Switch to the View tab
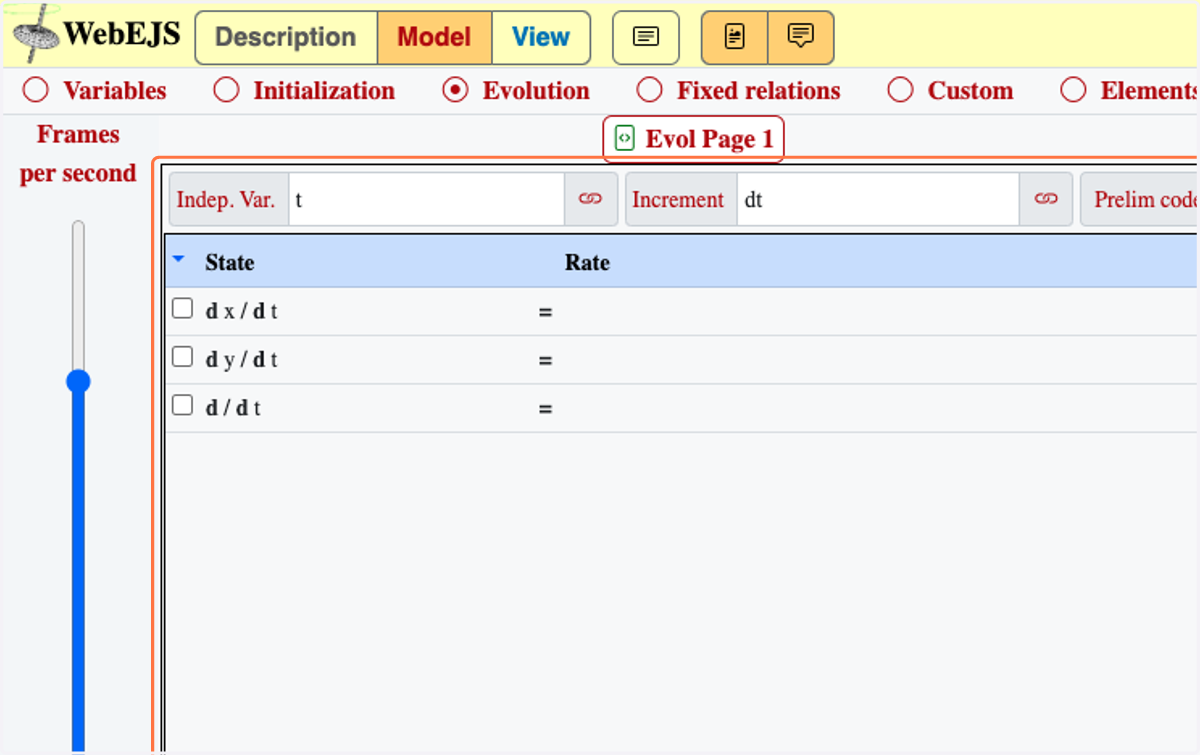Viewport: 1200px width, 755px height. (x=541, y=37)
